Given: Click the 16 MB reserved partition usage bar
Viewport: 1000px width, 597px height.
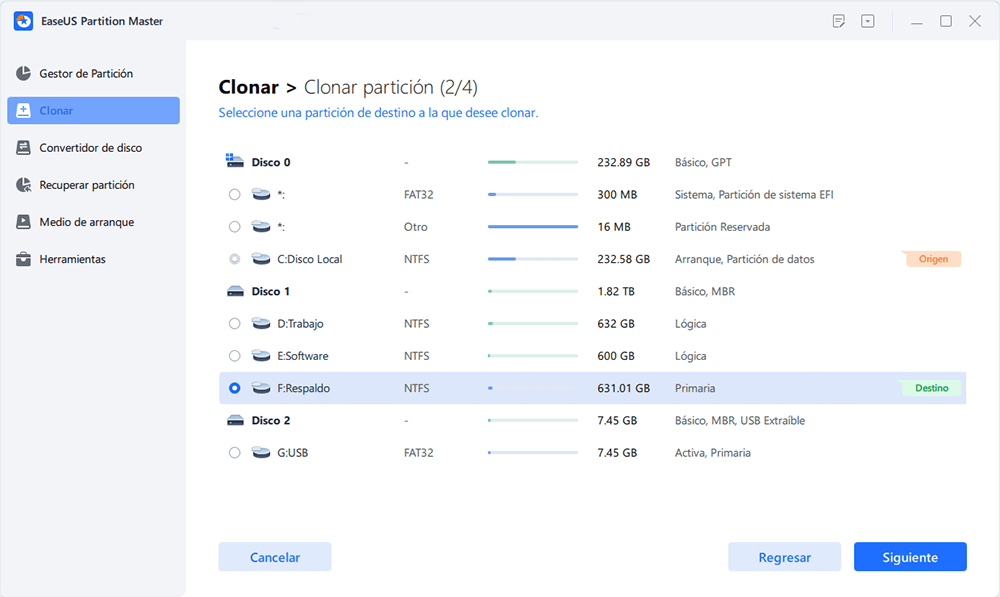Looking at the screenshot, I should (x=533, y=226).
